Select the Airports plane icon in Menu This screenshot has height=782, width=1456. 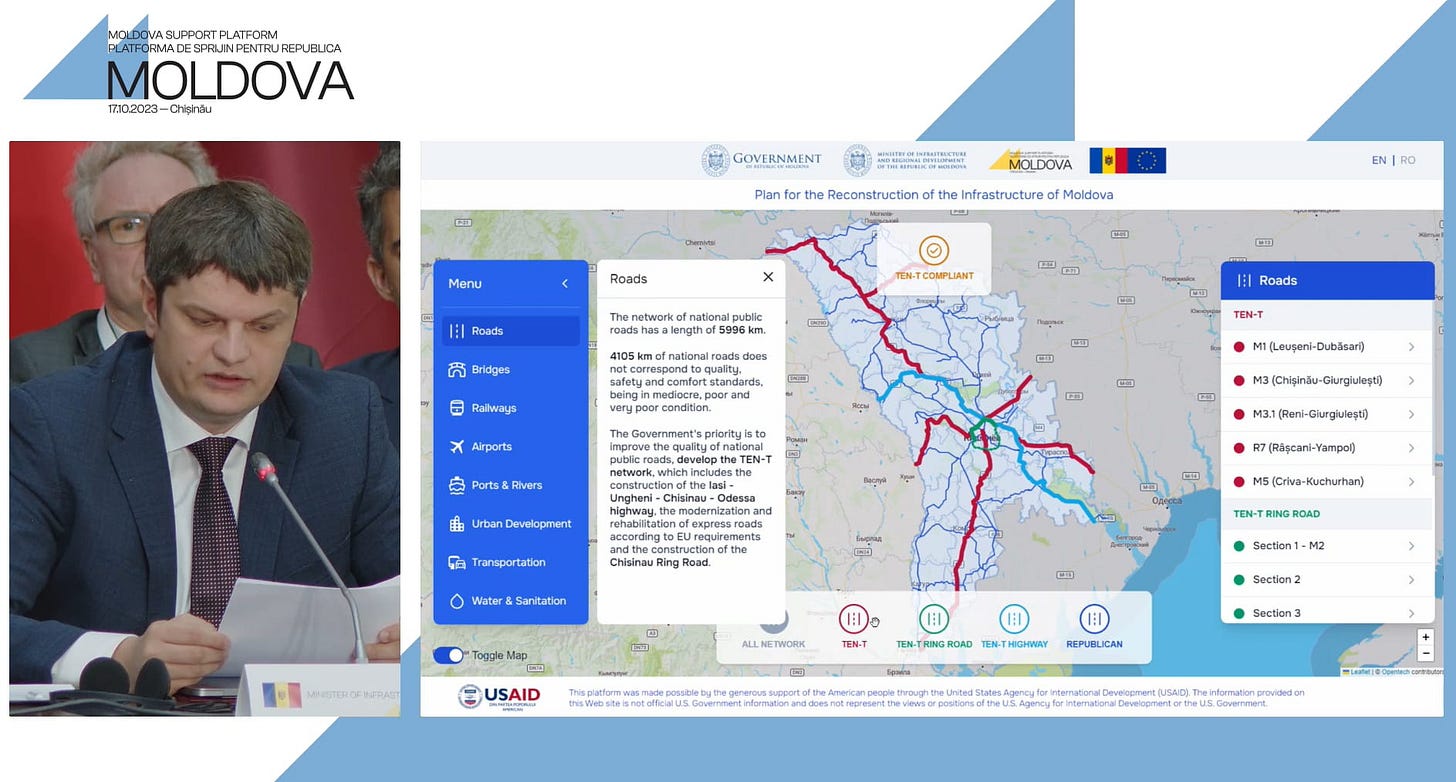tap(457, 447)
